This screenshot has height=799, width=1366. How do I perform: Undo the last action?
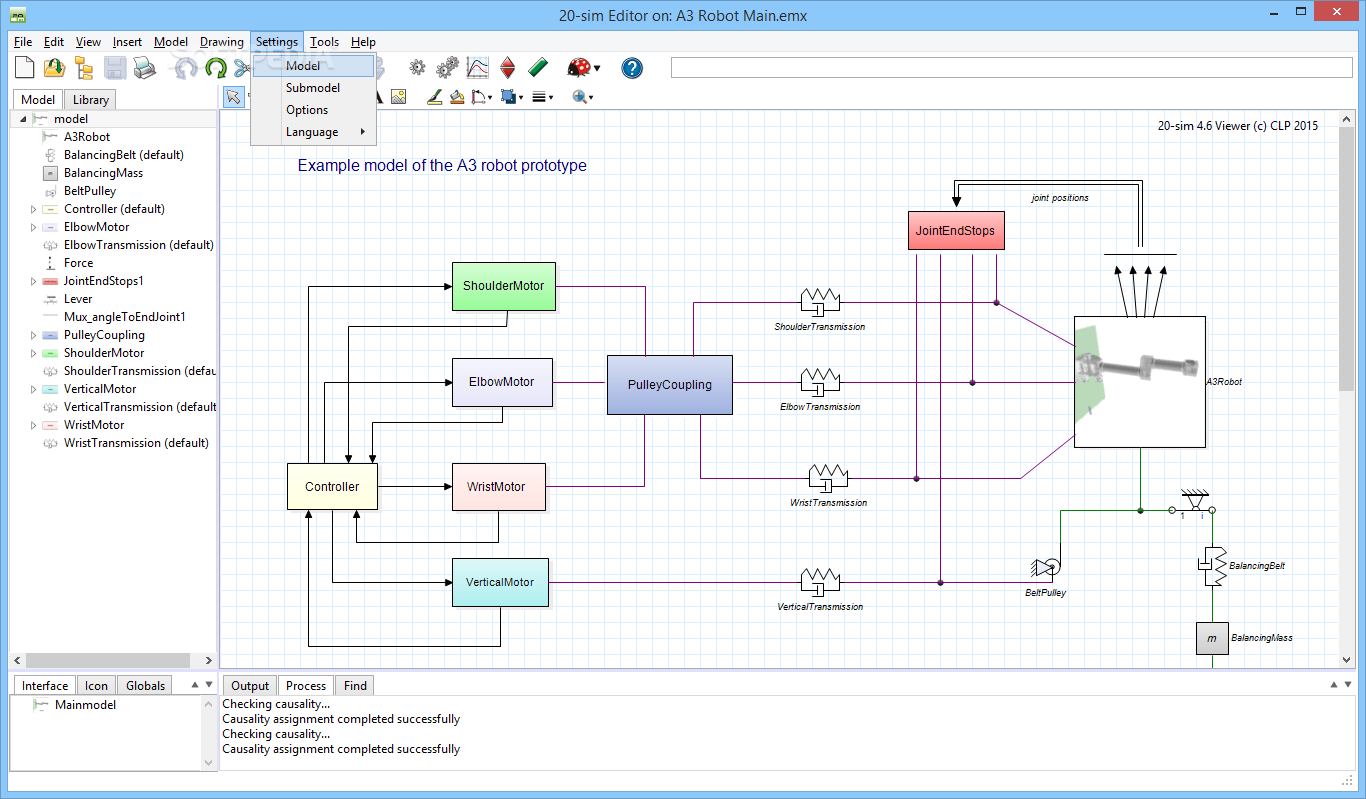[x=186, y=68]
